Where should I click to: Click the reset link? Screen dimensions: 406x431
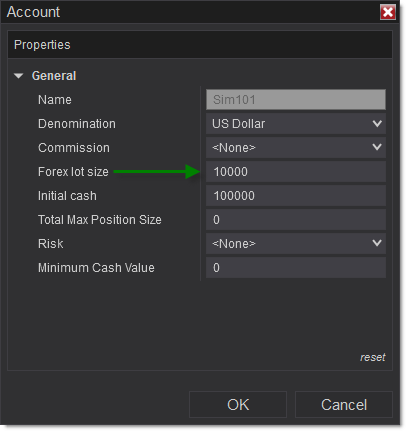tap(372, 357)
